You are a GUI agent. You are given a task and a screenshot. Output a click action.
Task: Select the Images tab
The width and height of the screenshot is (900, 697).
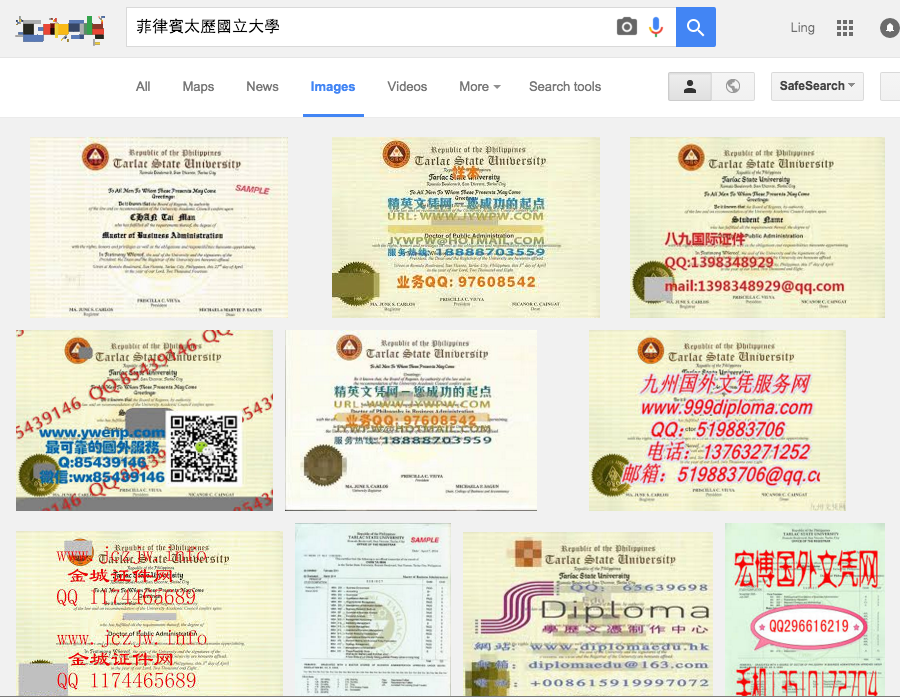[333, 87]
